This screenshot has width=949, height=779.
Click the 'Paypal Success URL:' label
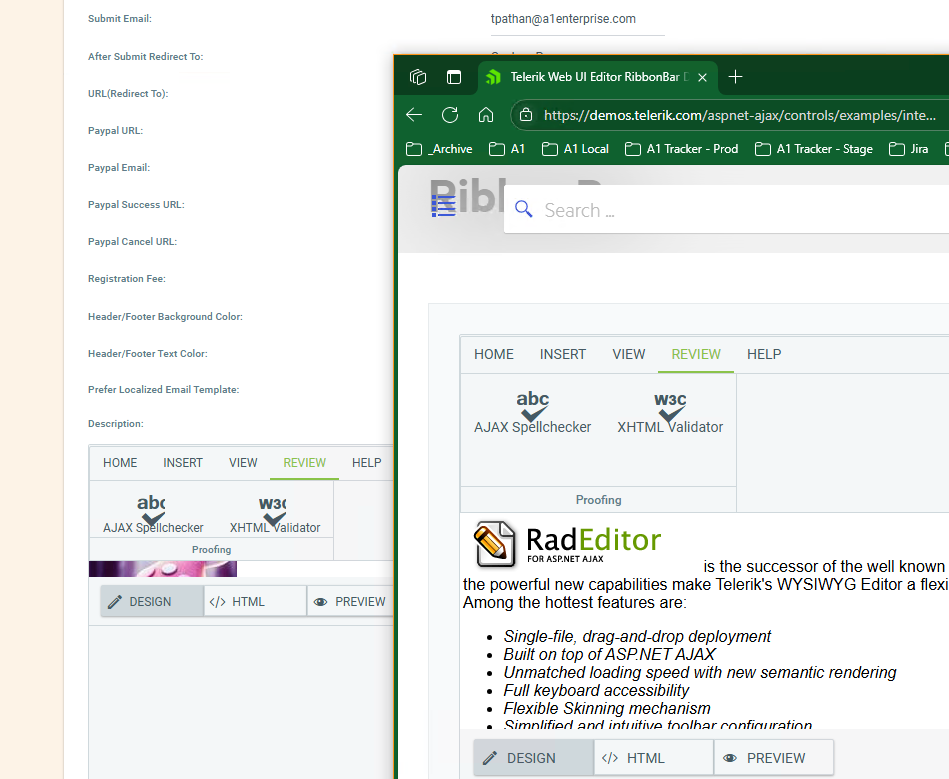(x=136, y=205)
